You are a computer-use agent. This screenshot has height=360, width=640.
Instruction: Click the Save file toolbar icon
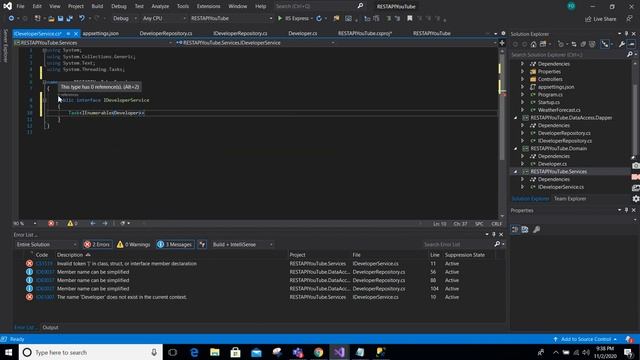click(x=60, y=18)
